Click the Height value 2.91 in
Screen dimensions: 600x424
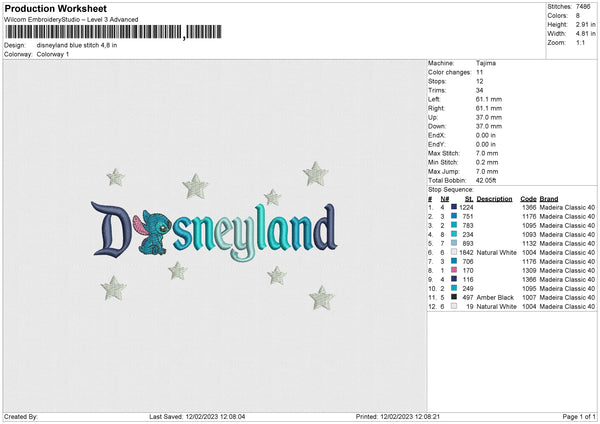pos(585,24)
